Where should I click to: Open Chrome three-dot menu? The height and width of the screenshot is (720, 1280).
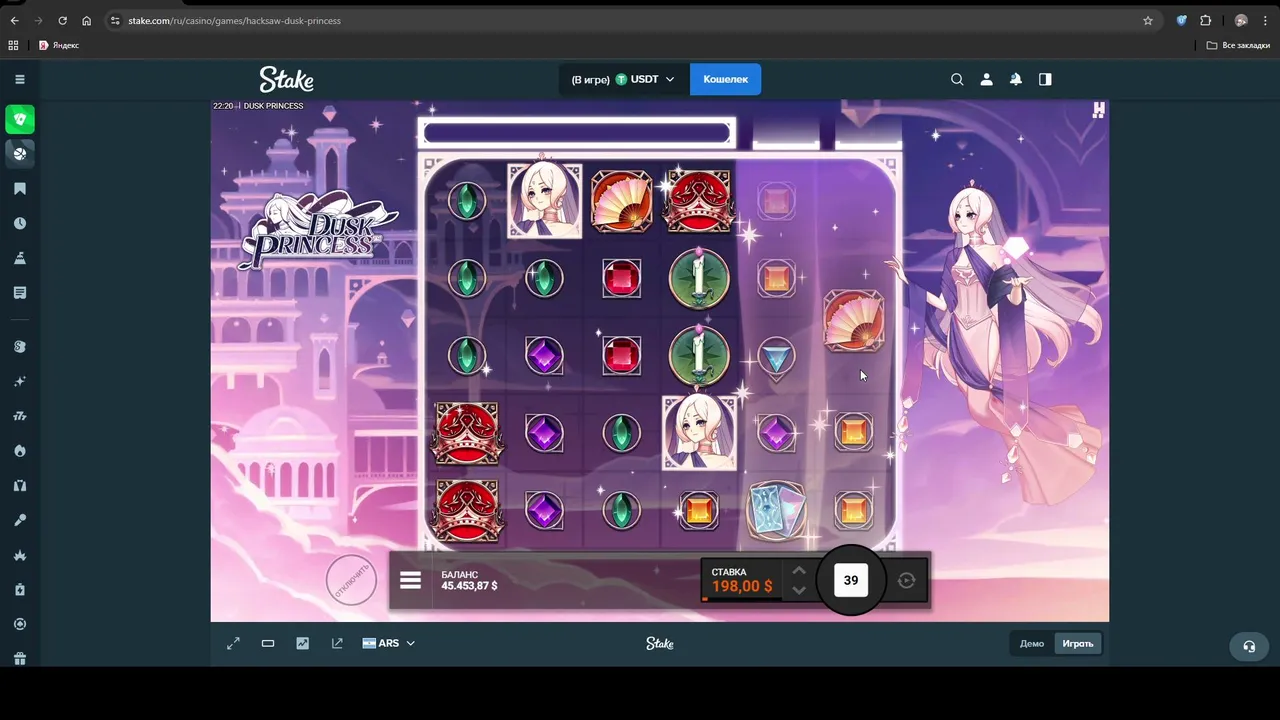tap(1265, 20)
